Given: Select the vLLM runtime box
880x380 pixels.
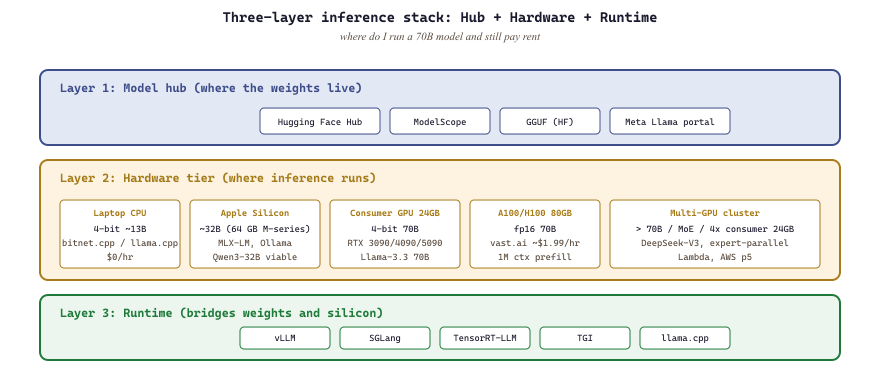Looking at the screenshot, I should 285,338.
